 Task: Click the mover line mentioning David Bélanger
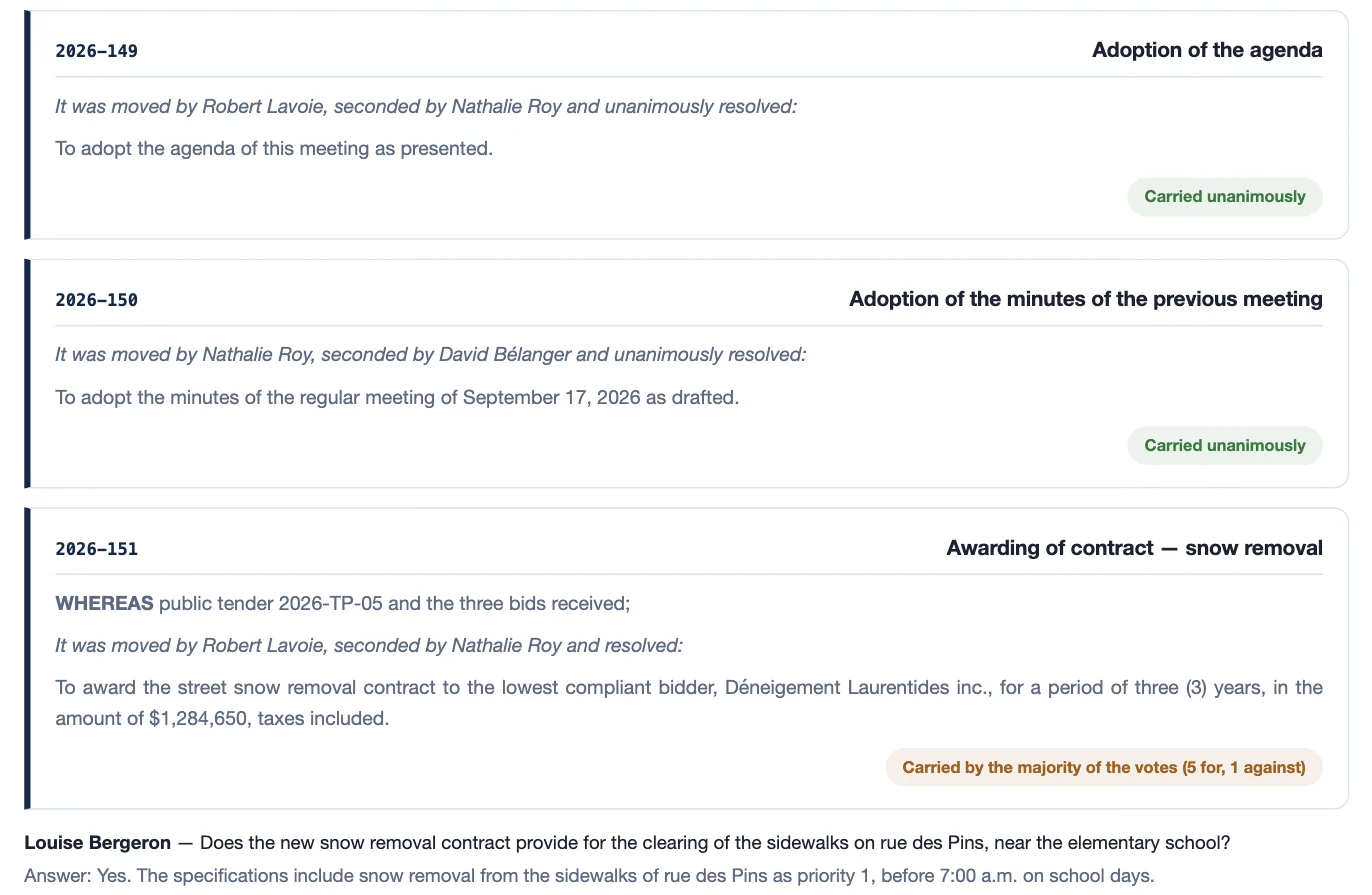point(430,355)
